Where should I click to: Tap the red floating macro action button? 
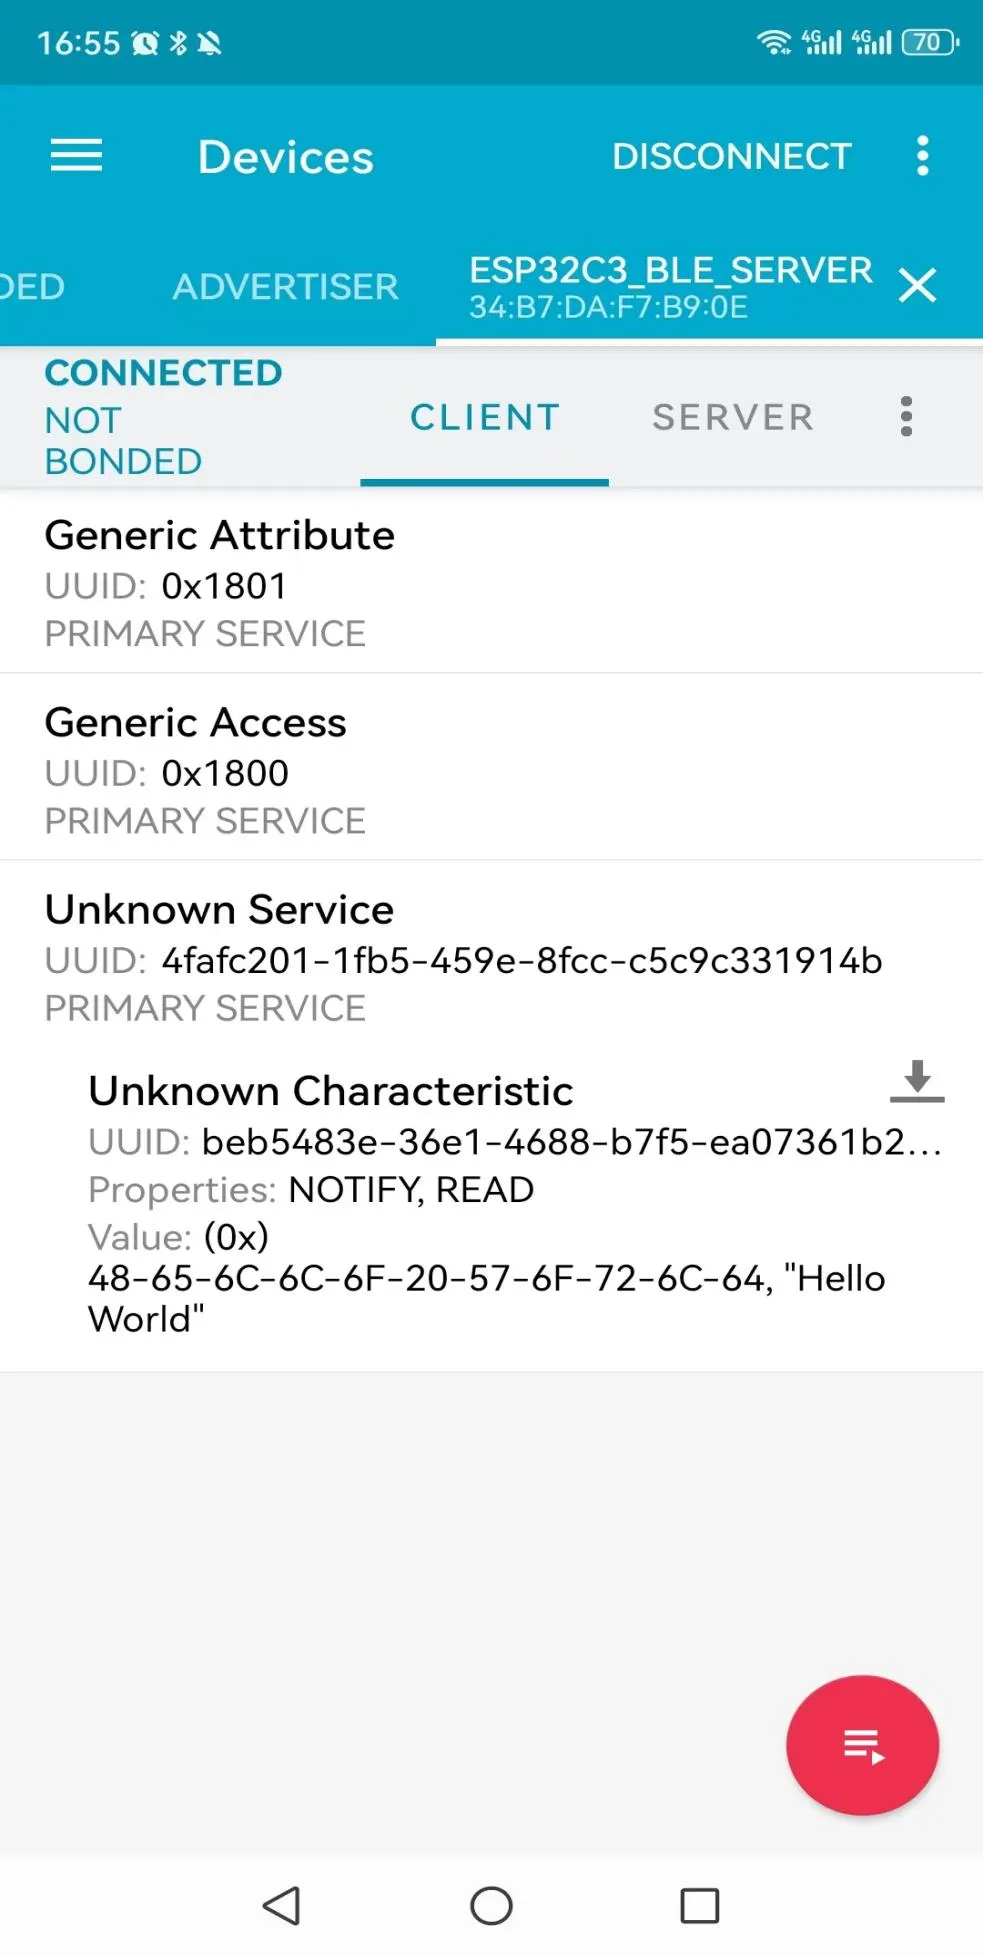click(x=862, y=1745)
